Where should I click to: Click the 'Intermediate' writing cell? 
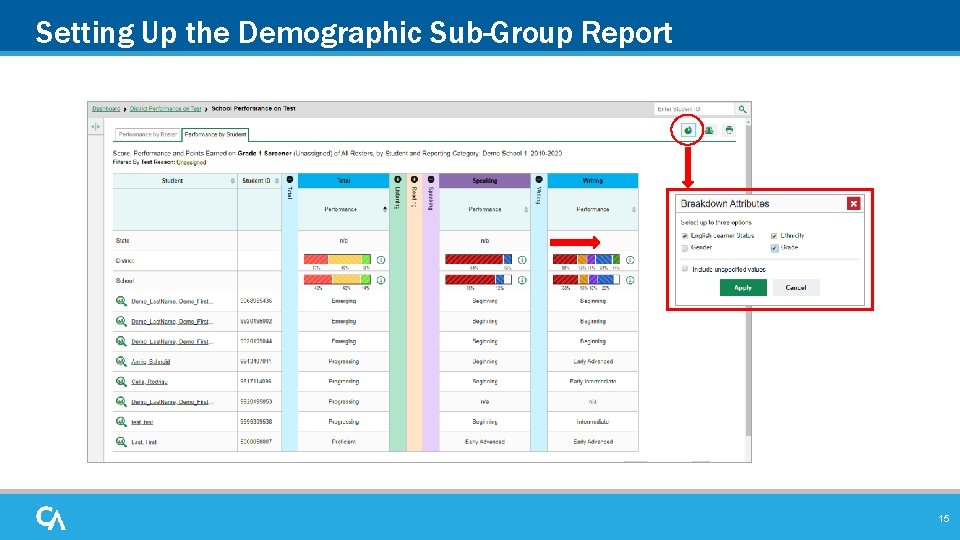tap(593, 422)
